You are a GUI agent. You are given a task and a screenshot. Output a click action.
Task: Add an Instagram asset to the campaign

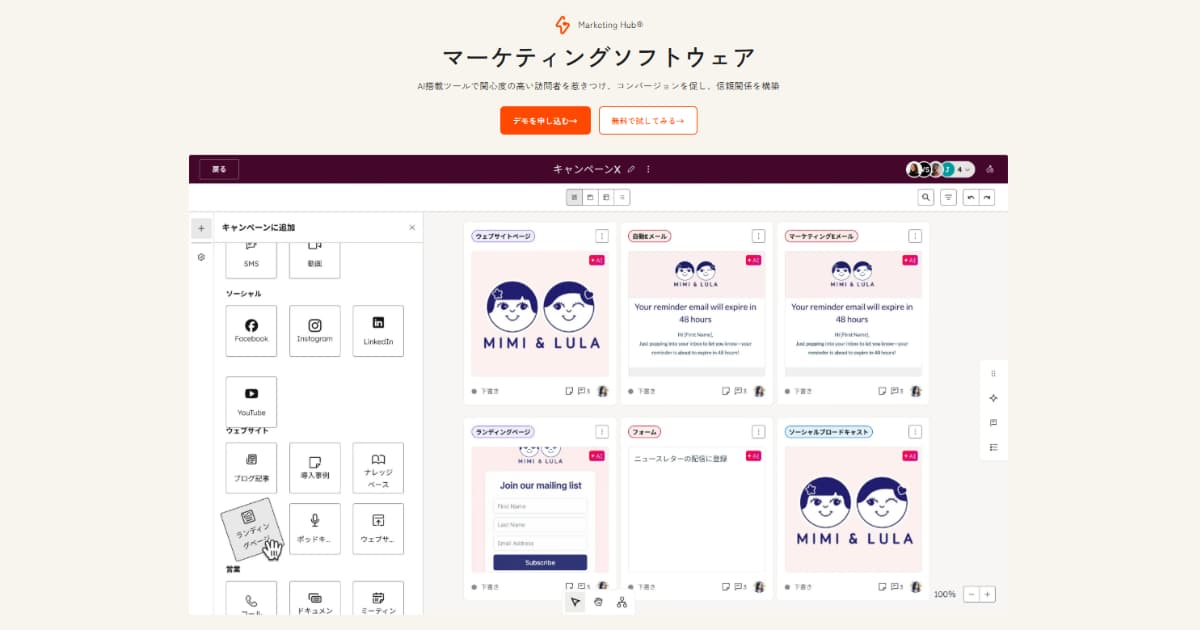315,331
